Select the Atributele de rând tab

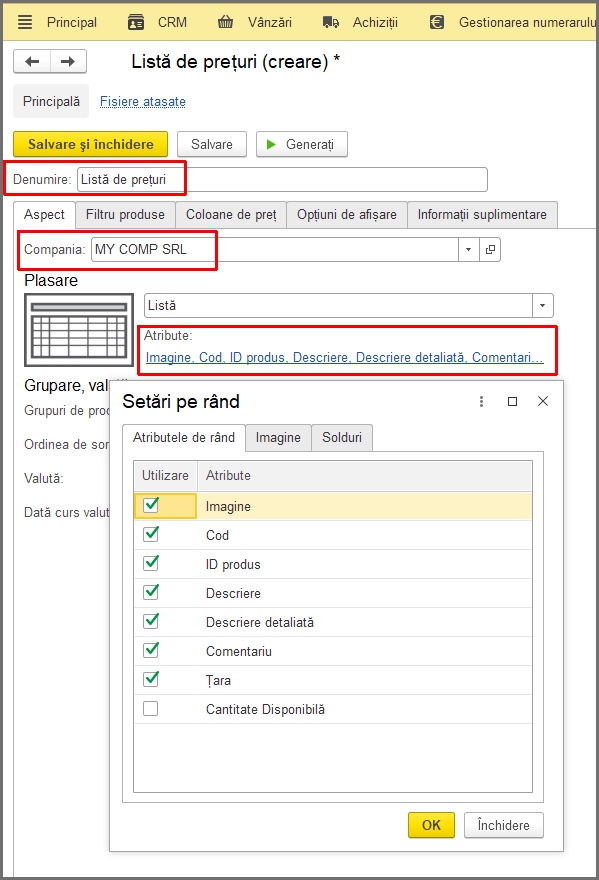[x=184, y=438]
